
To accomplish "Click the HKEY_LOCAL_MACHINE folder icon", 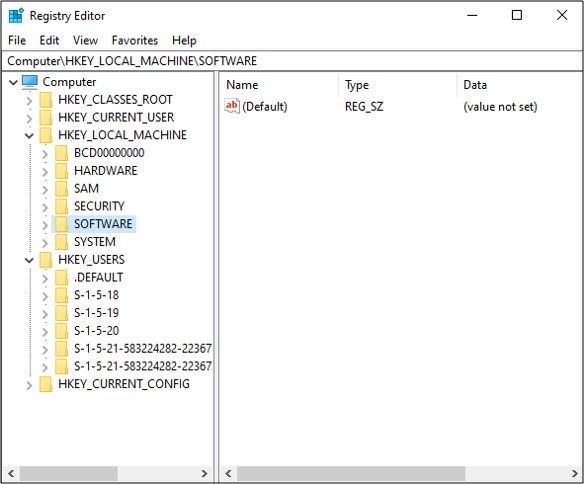I will pyautogui.click(x=46, y=135).
